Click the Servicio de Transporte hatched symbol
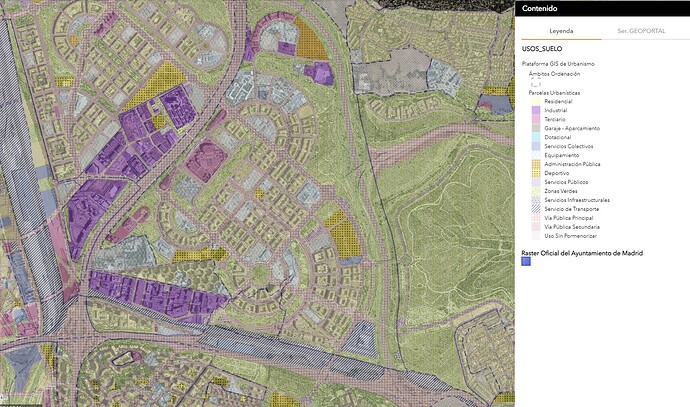The height and width of the screenshot is (407, 690). (x=535, y=209)
